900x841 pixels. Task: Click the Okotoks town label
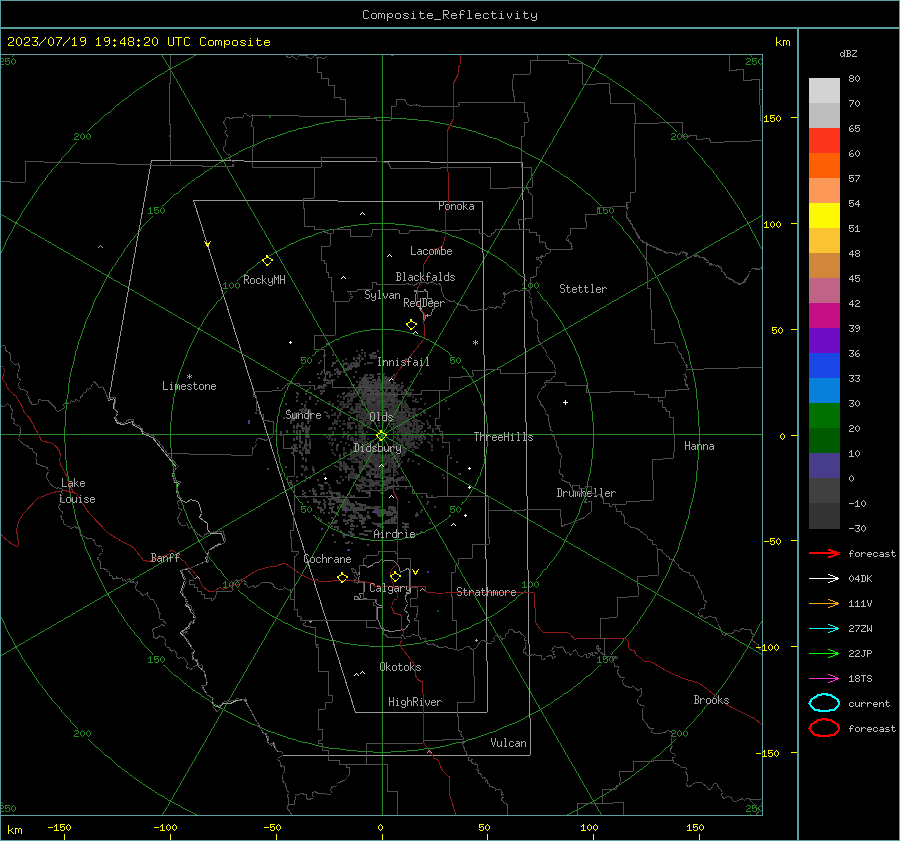pos(400,667)
